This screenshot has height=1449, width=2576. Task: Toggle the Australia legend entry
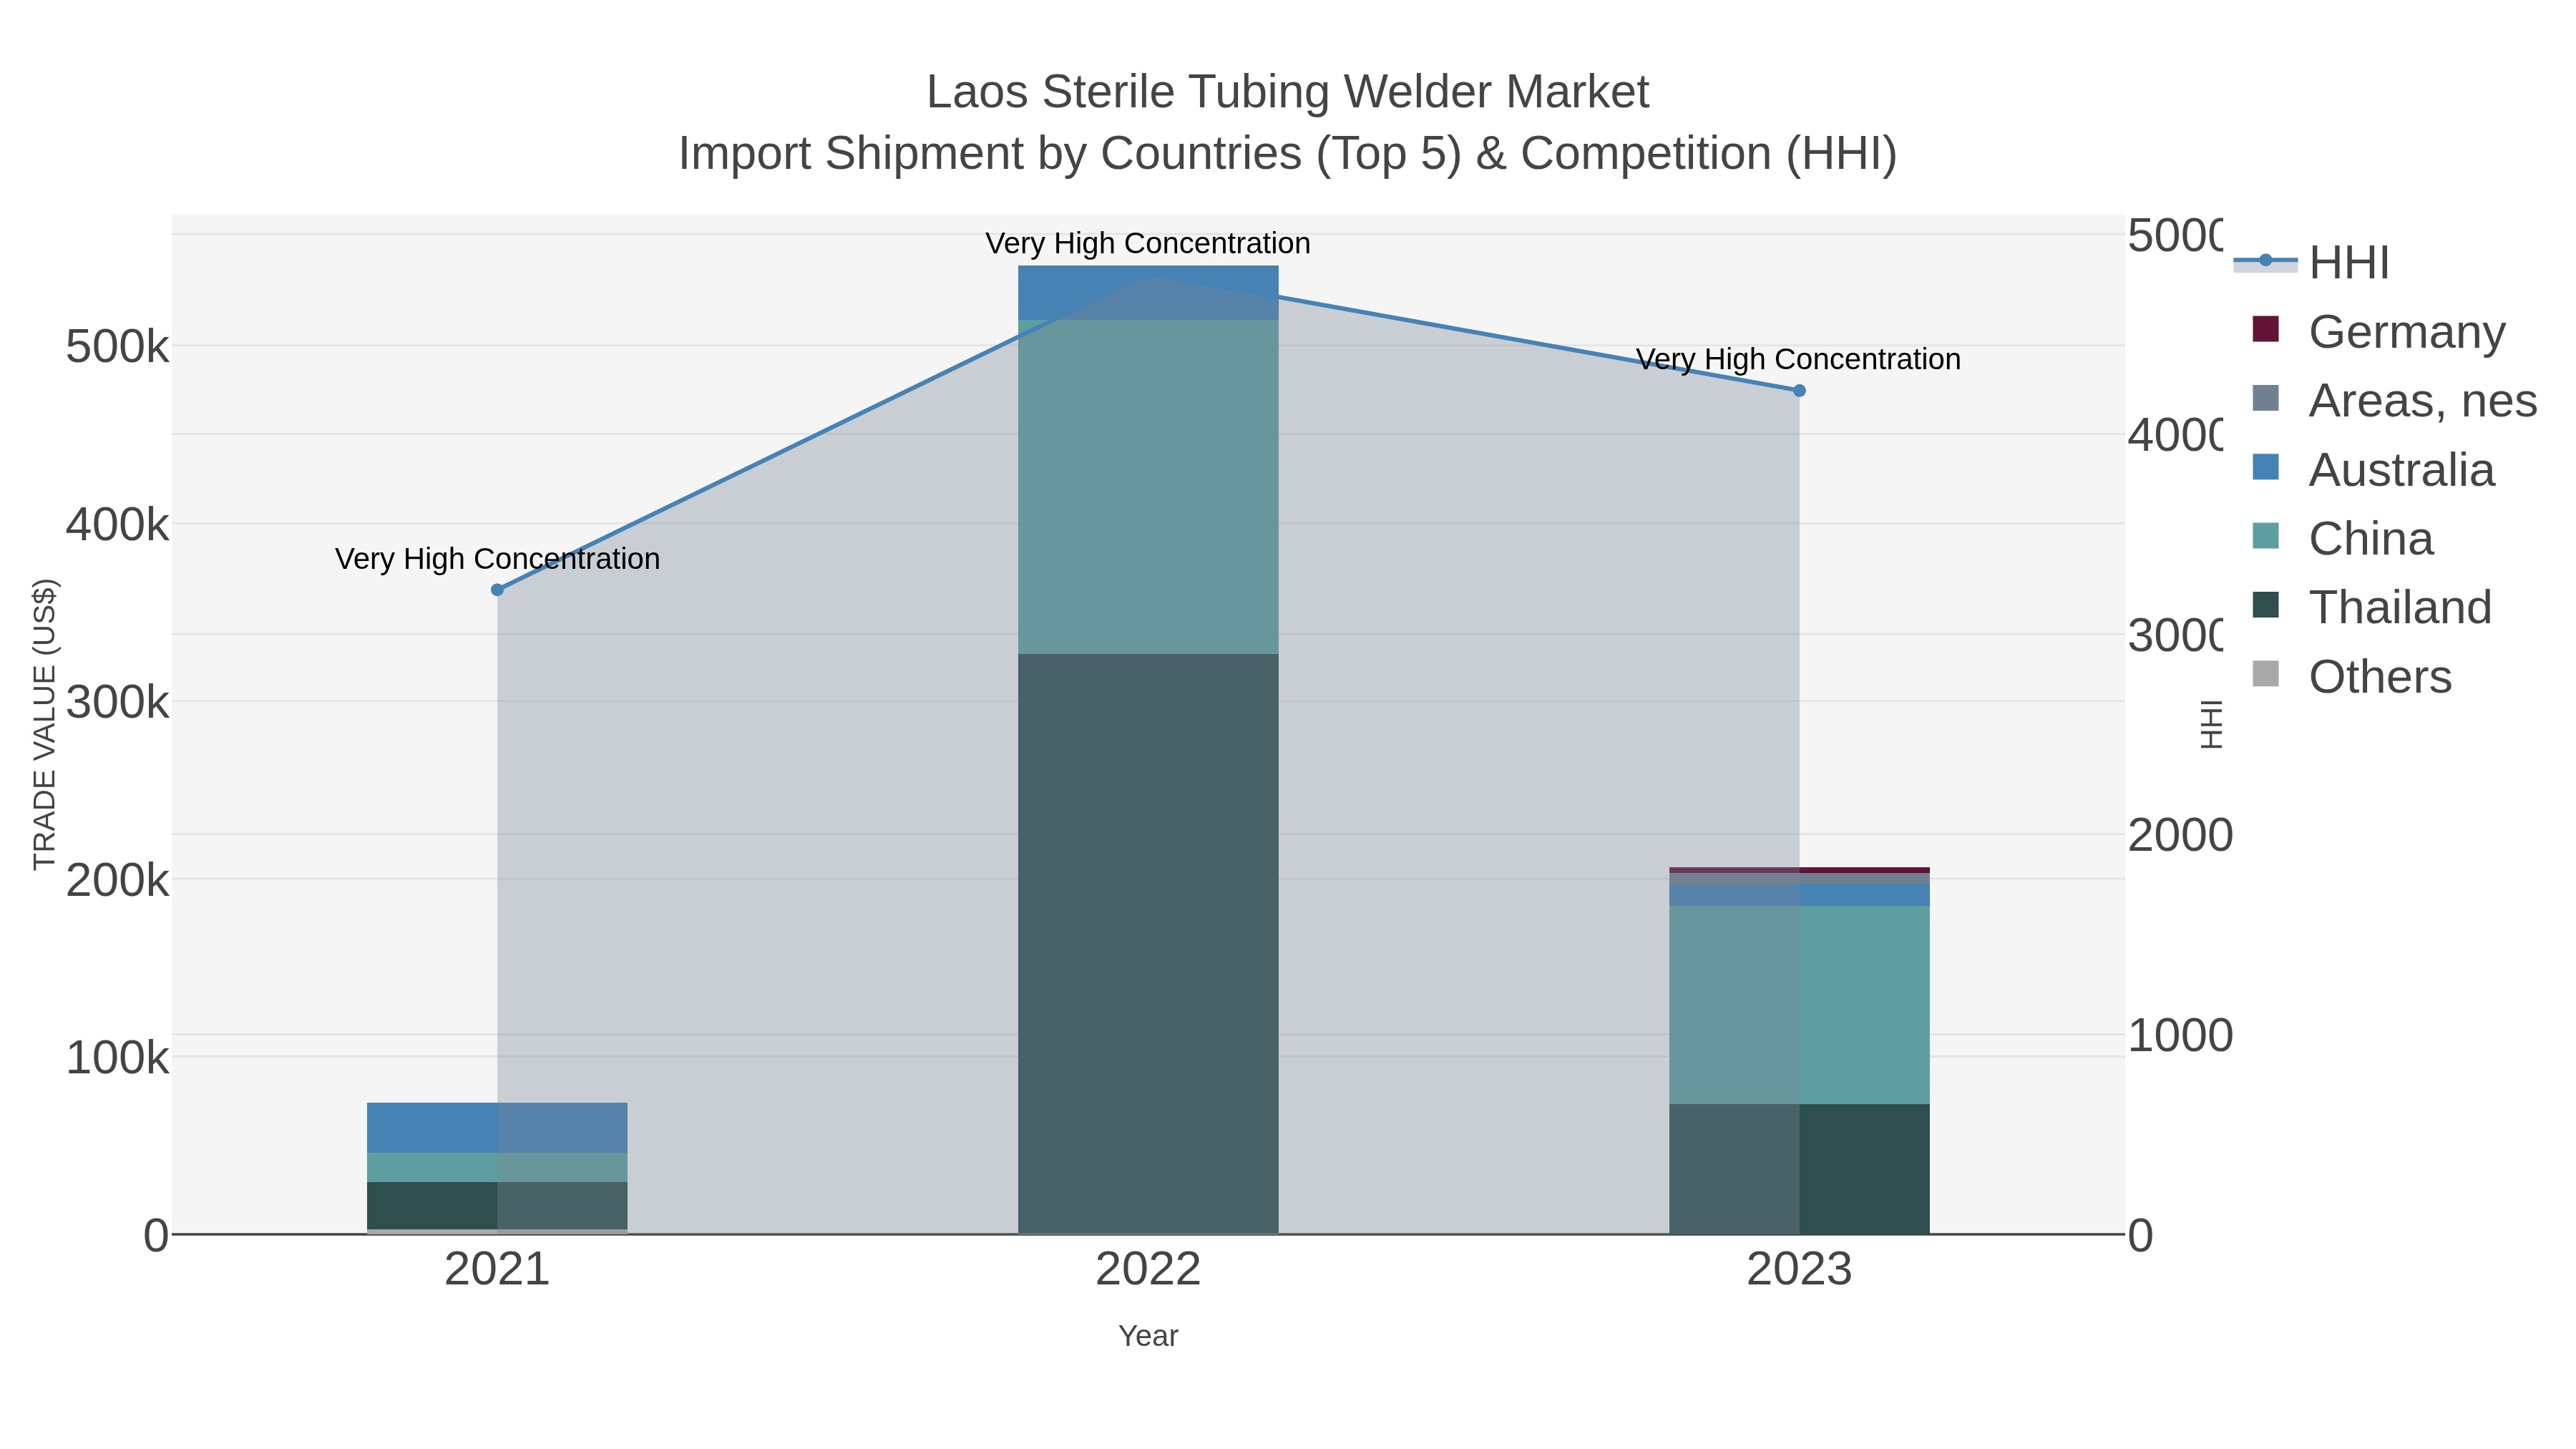pyautogui.click(x=2373, y=469)
